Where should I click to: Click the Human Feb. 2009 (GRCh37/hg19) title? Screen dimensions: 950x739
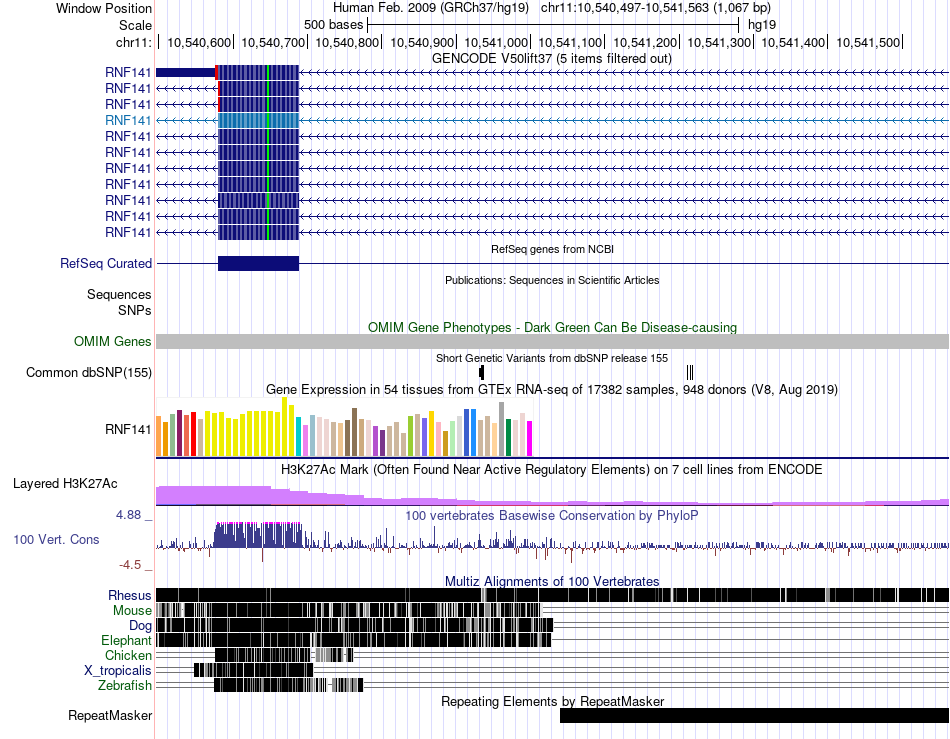tap(431, 8)
